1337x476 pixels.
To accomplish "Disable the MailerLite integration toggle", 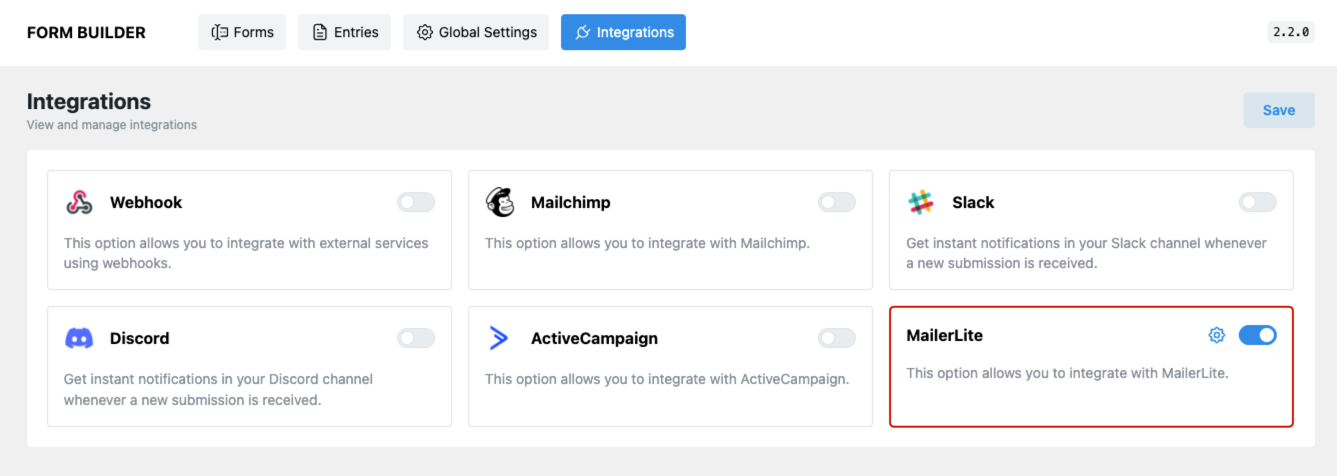I will (1258, 335).
